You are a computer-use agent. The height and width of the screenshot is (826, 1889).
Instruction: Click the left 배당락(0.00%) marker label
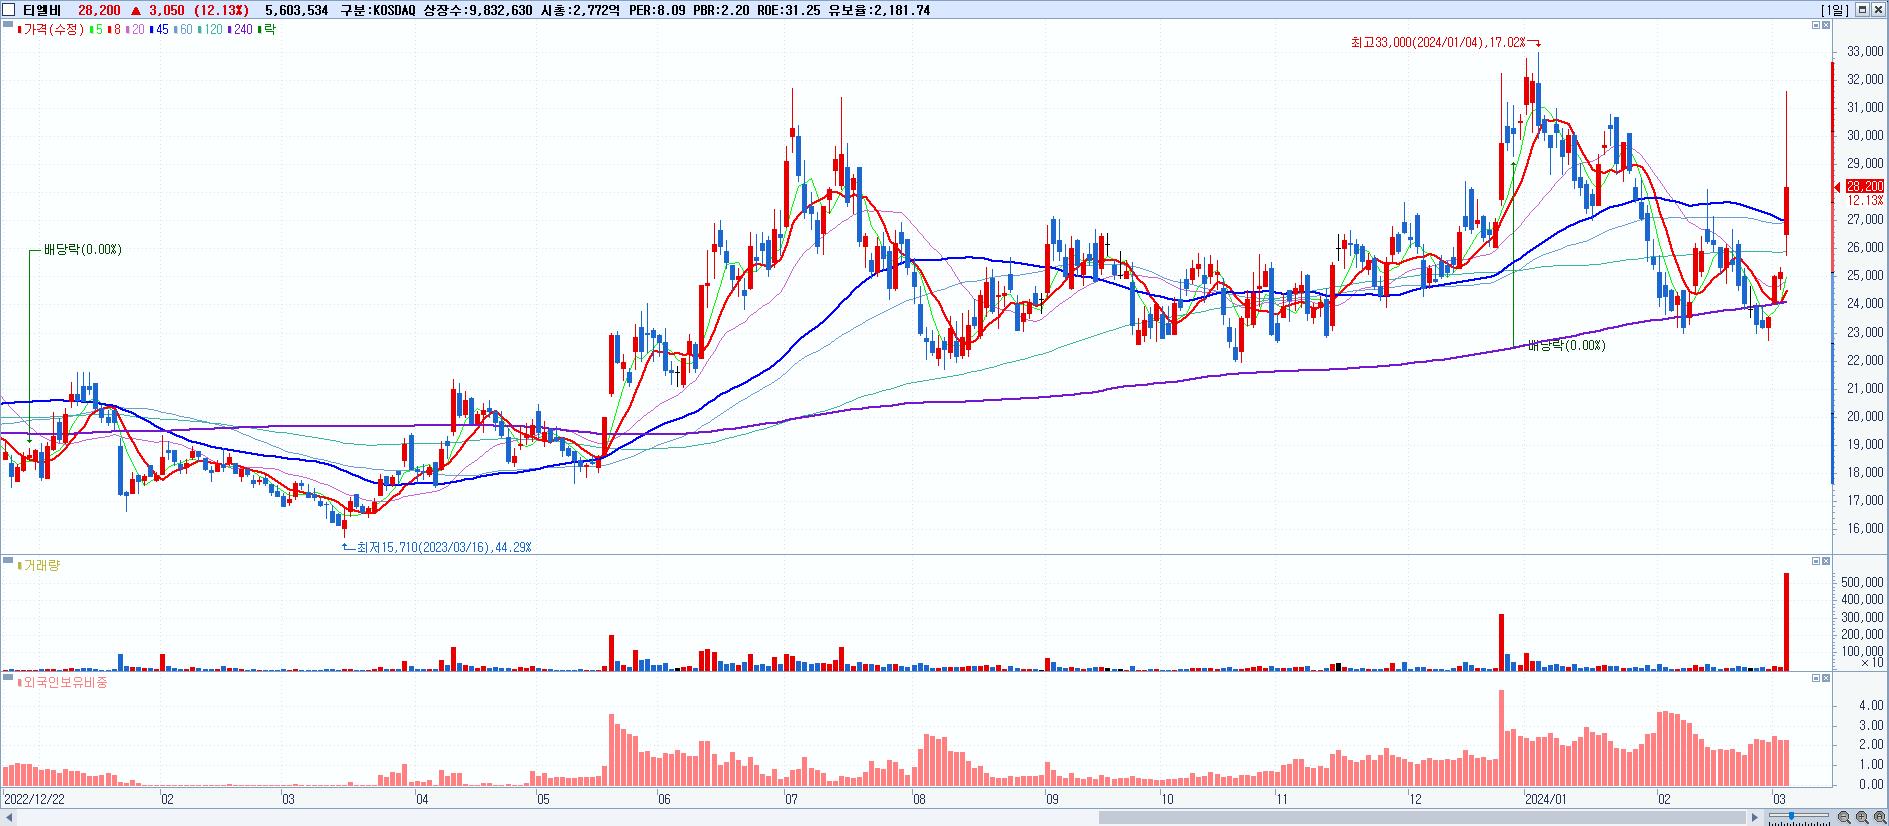coord(82,249)
